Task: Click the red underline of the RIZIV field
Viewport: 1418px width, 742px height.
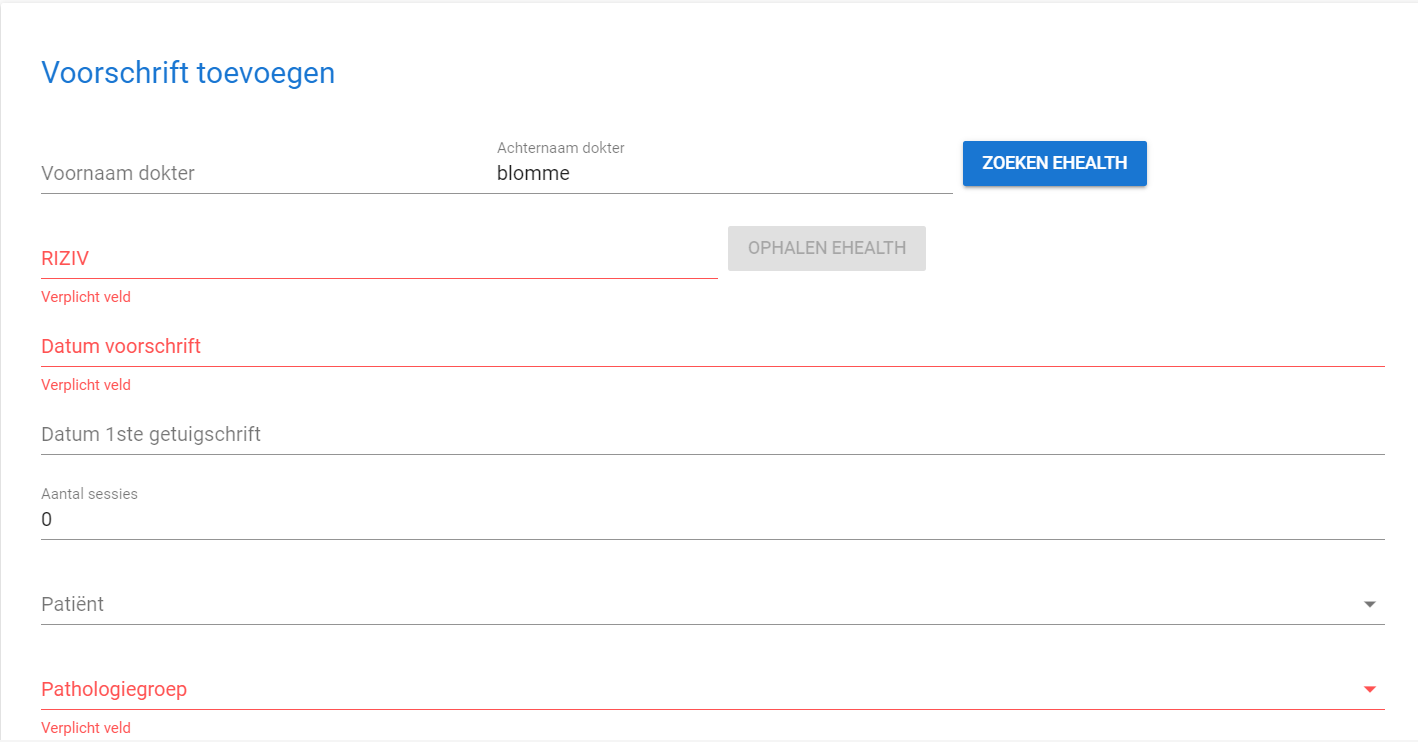Action: coord(378,277)
